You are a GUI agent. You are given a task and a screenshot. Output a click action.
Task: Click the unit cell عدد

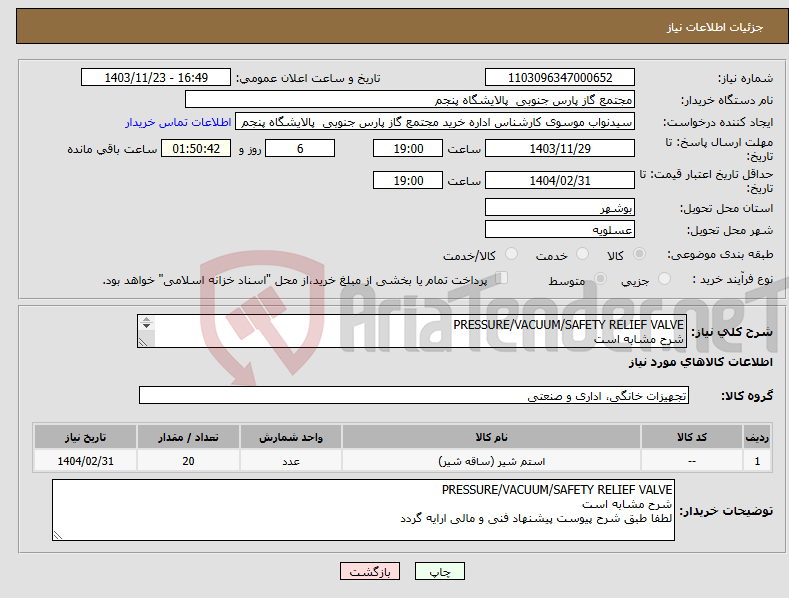coord(291,461)
